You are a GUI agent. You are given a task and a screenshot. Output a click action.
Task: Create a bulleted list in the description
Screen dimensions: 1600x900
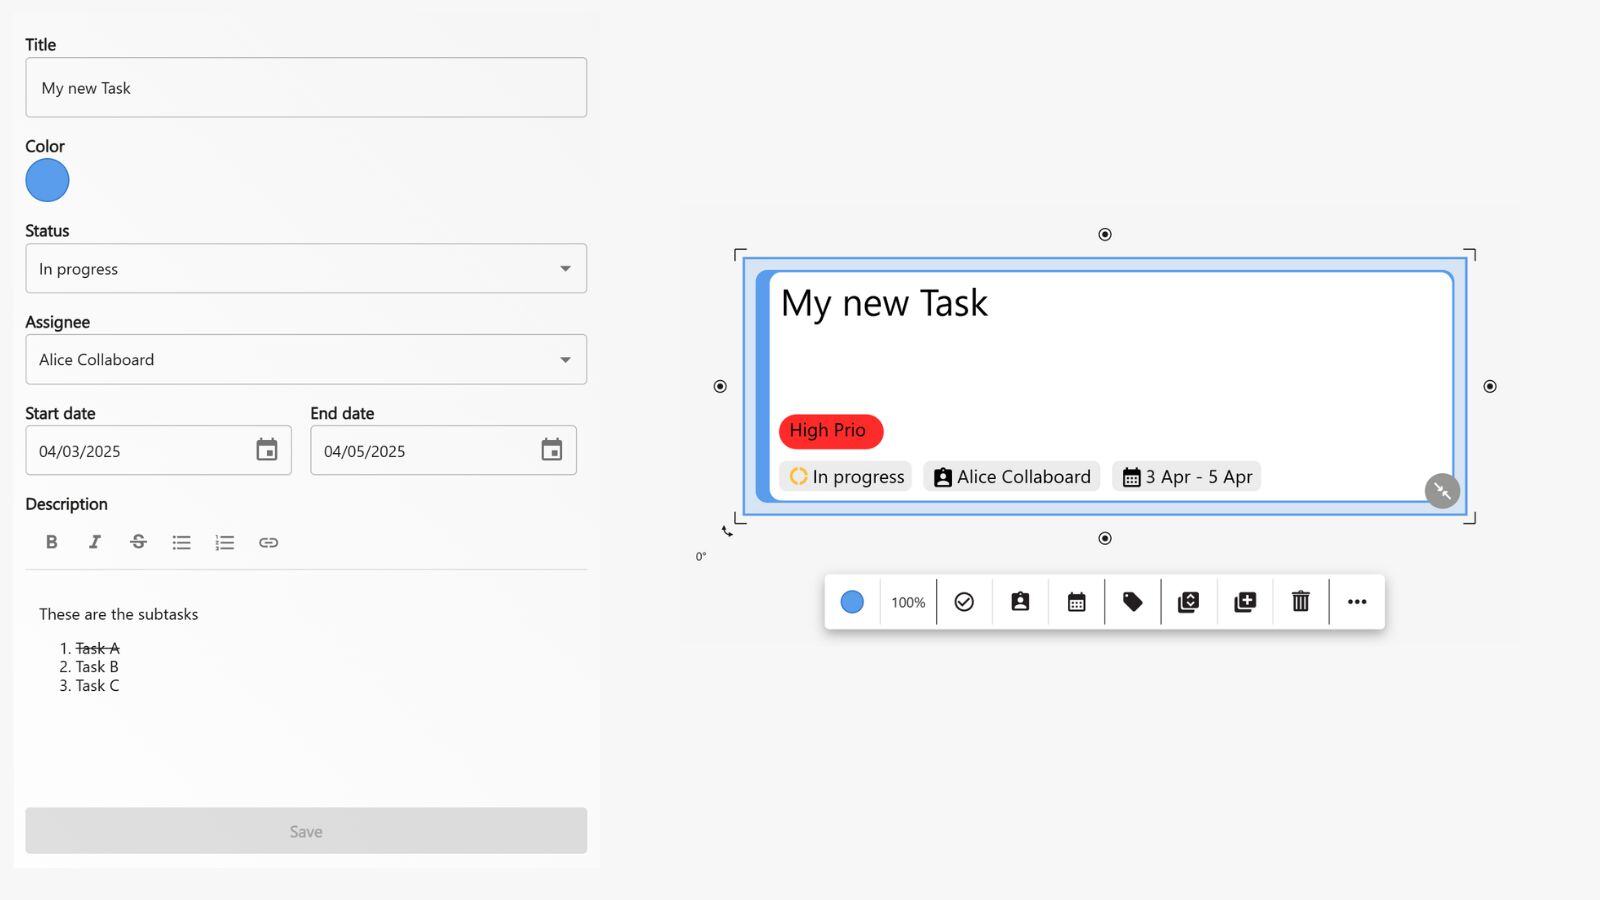point(181,541)
